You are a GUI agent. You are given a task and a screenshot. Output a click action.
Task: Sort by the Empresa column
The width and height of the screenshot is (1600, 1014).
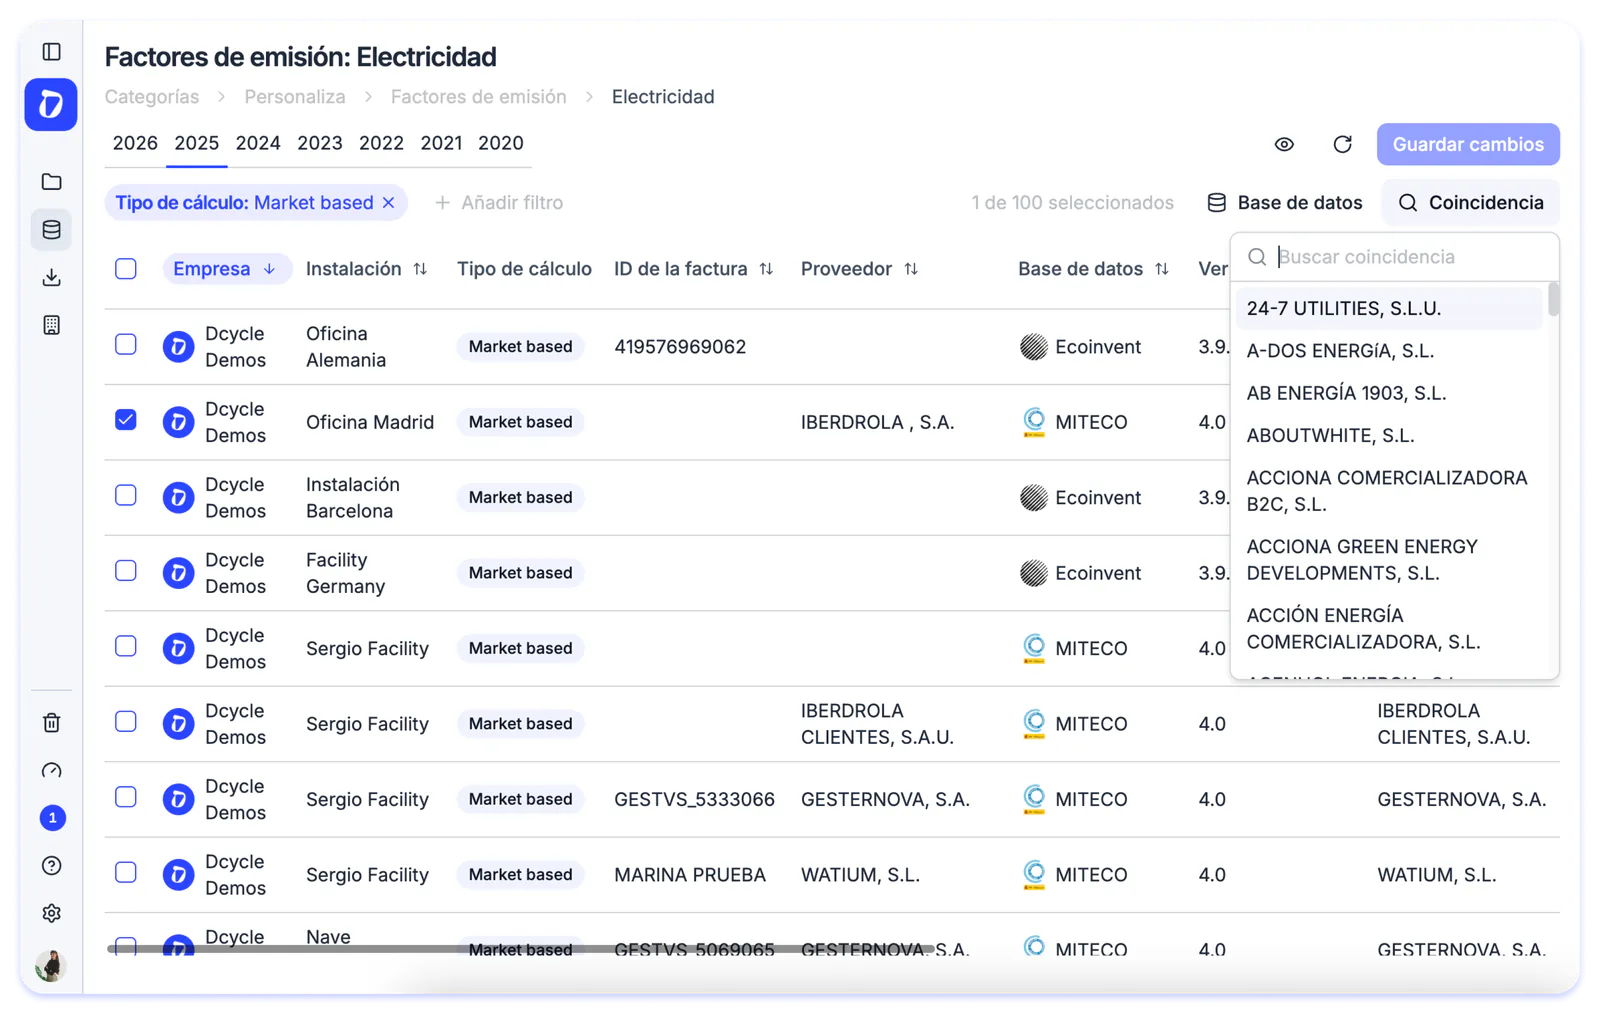(x=226, y=269)
